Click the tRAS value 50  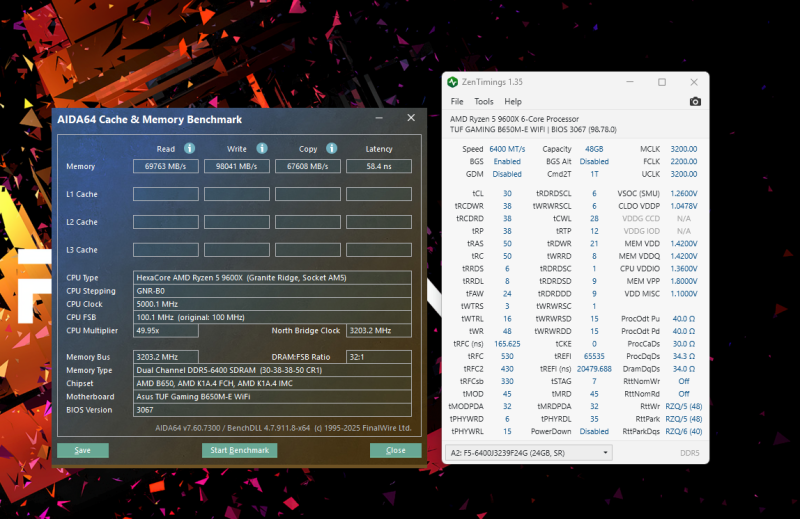pyautogui.click(x=507, y=243)
